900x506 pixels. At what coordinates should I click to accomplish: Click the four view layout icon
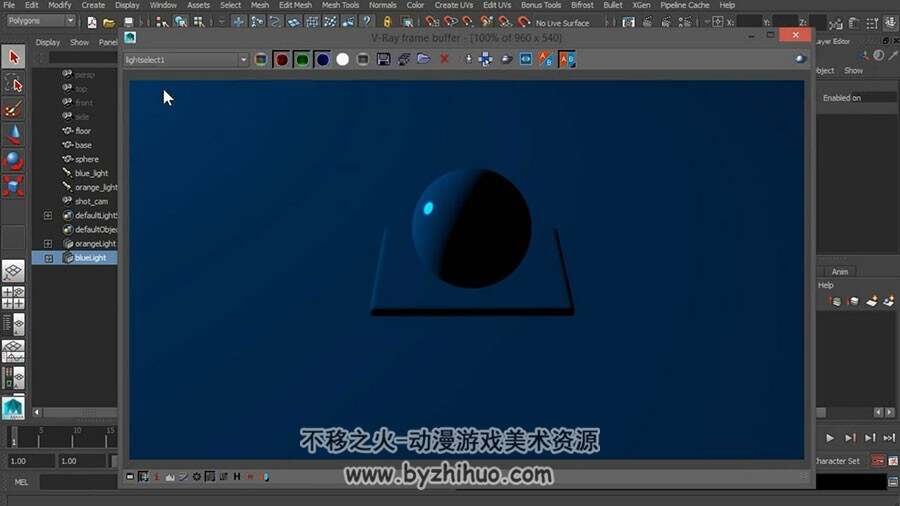tap(13, 298)
